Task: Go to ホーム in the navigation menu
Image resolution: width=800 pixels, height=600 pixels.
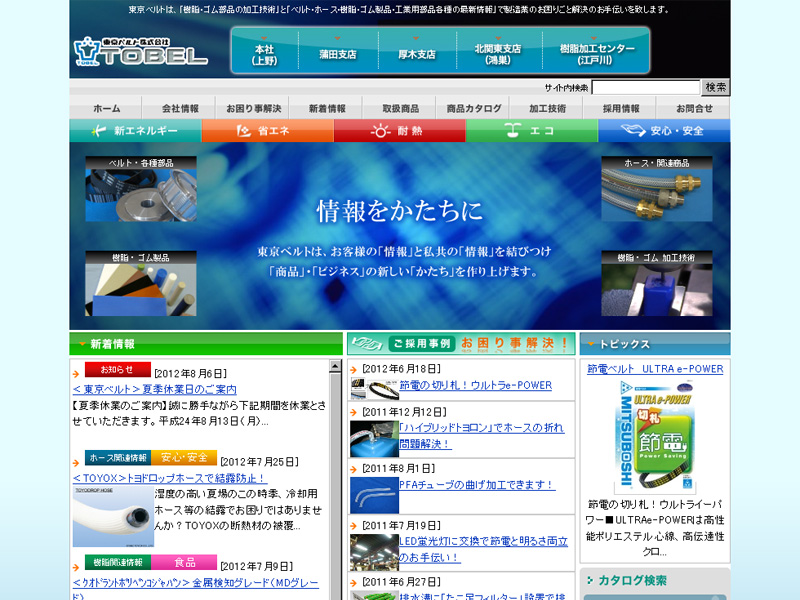Action: (x=107, y=108)
